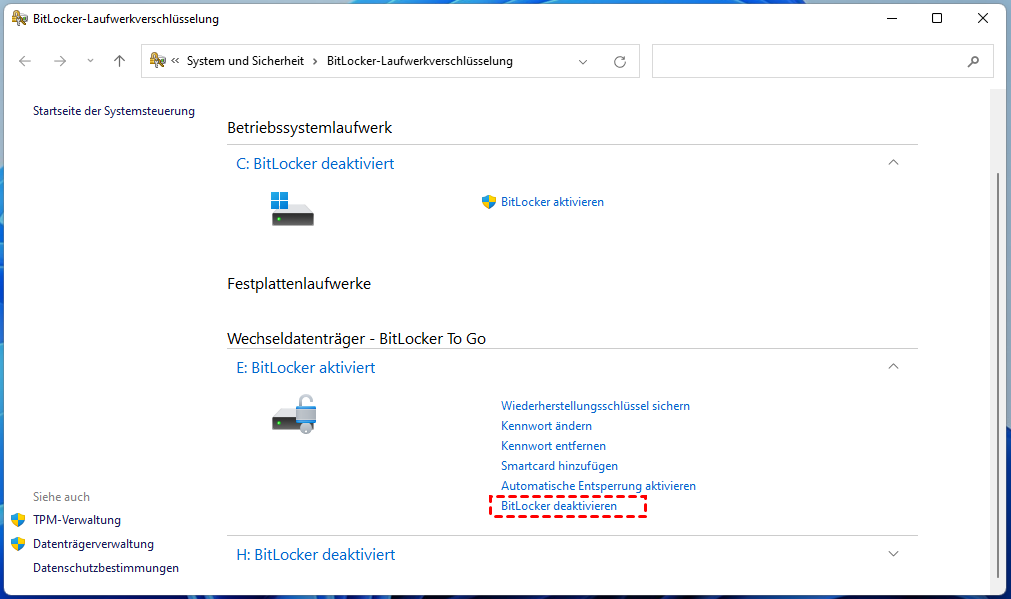Viewport: 1011px width, 599px height.
Task: Open Datenschutzbestimmungen
Action: [106, 568]
